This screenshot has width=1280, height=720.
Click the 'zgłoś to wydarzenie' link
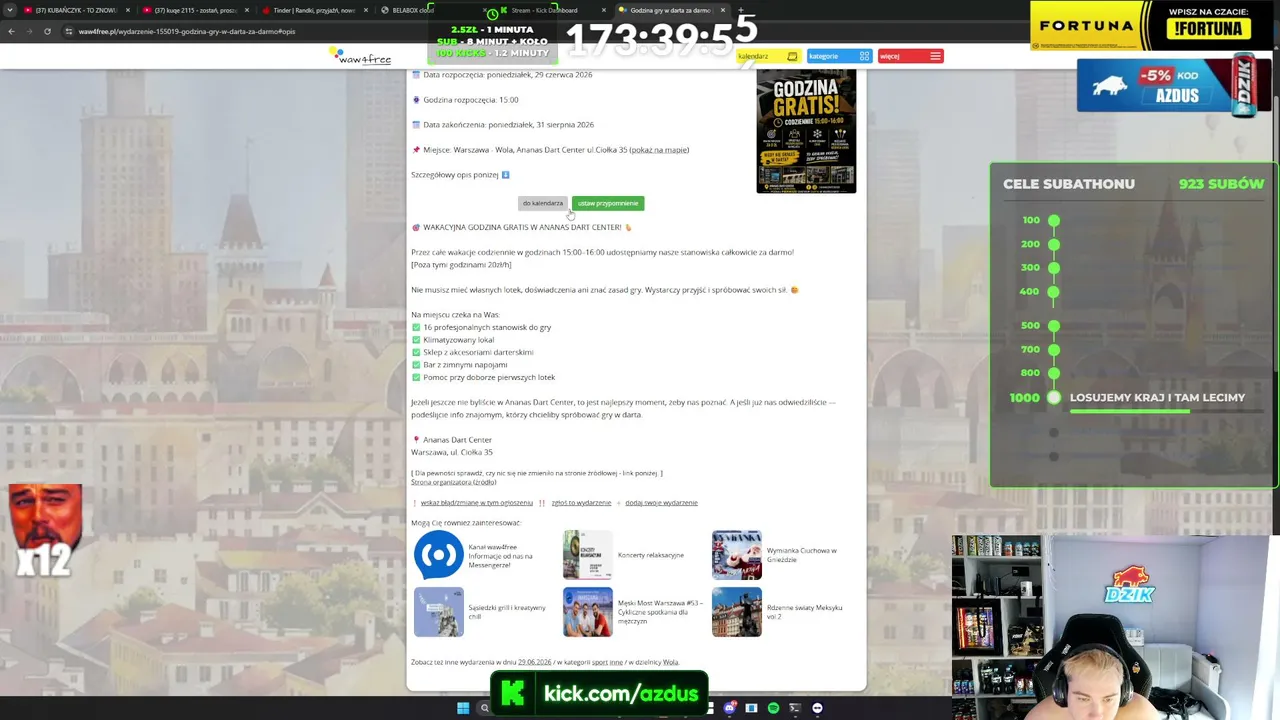coord(581,503)
